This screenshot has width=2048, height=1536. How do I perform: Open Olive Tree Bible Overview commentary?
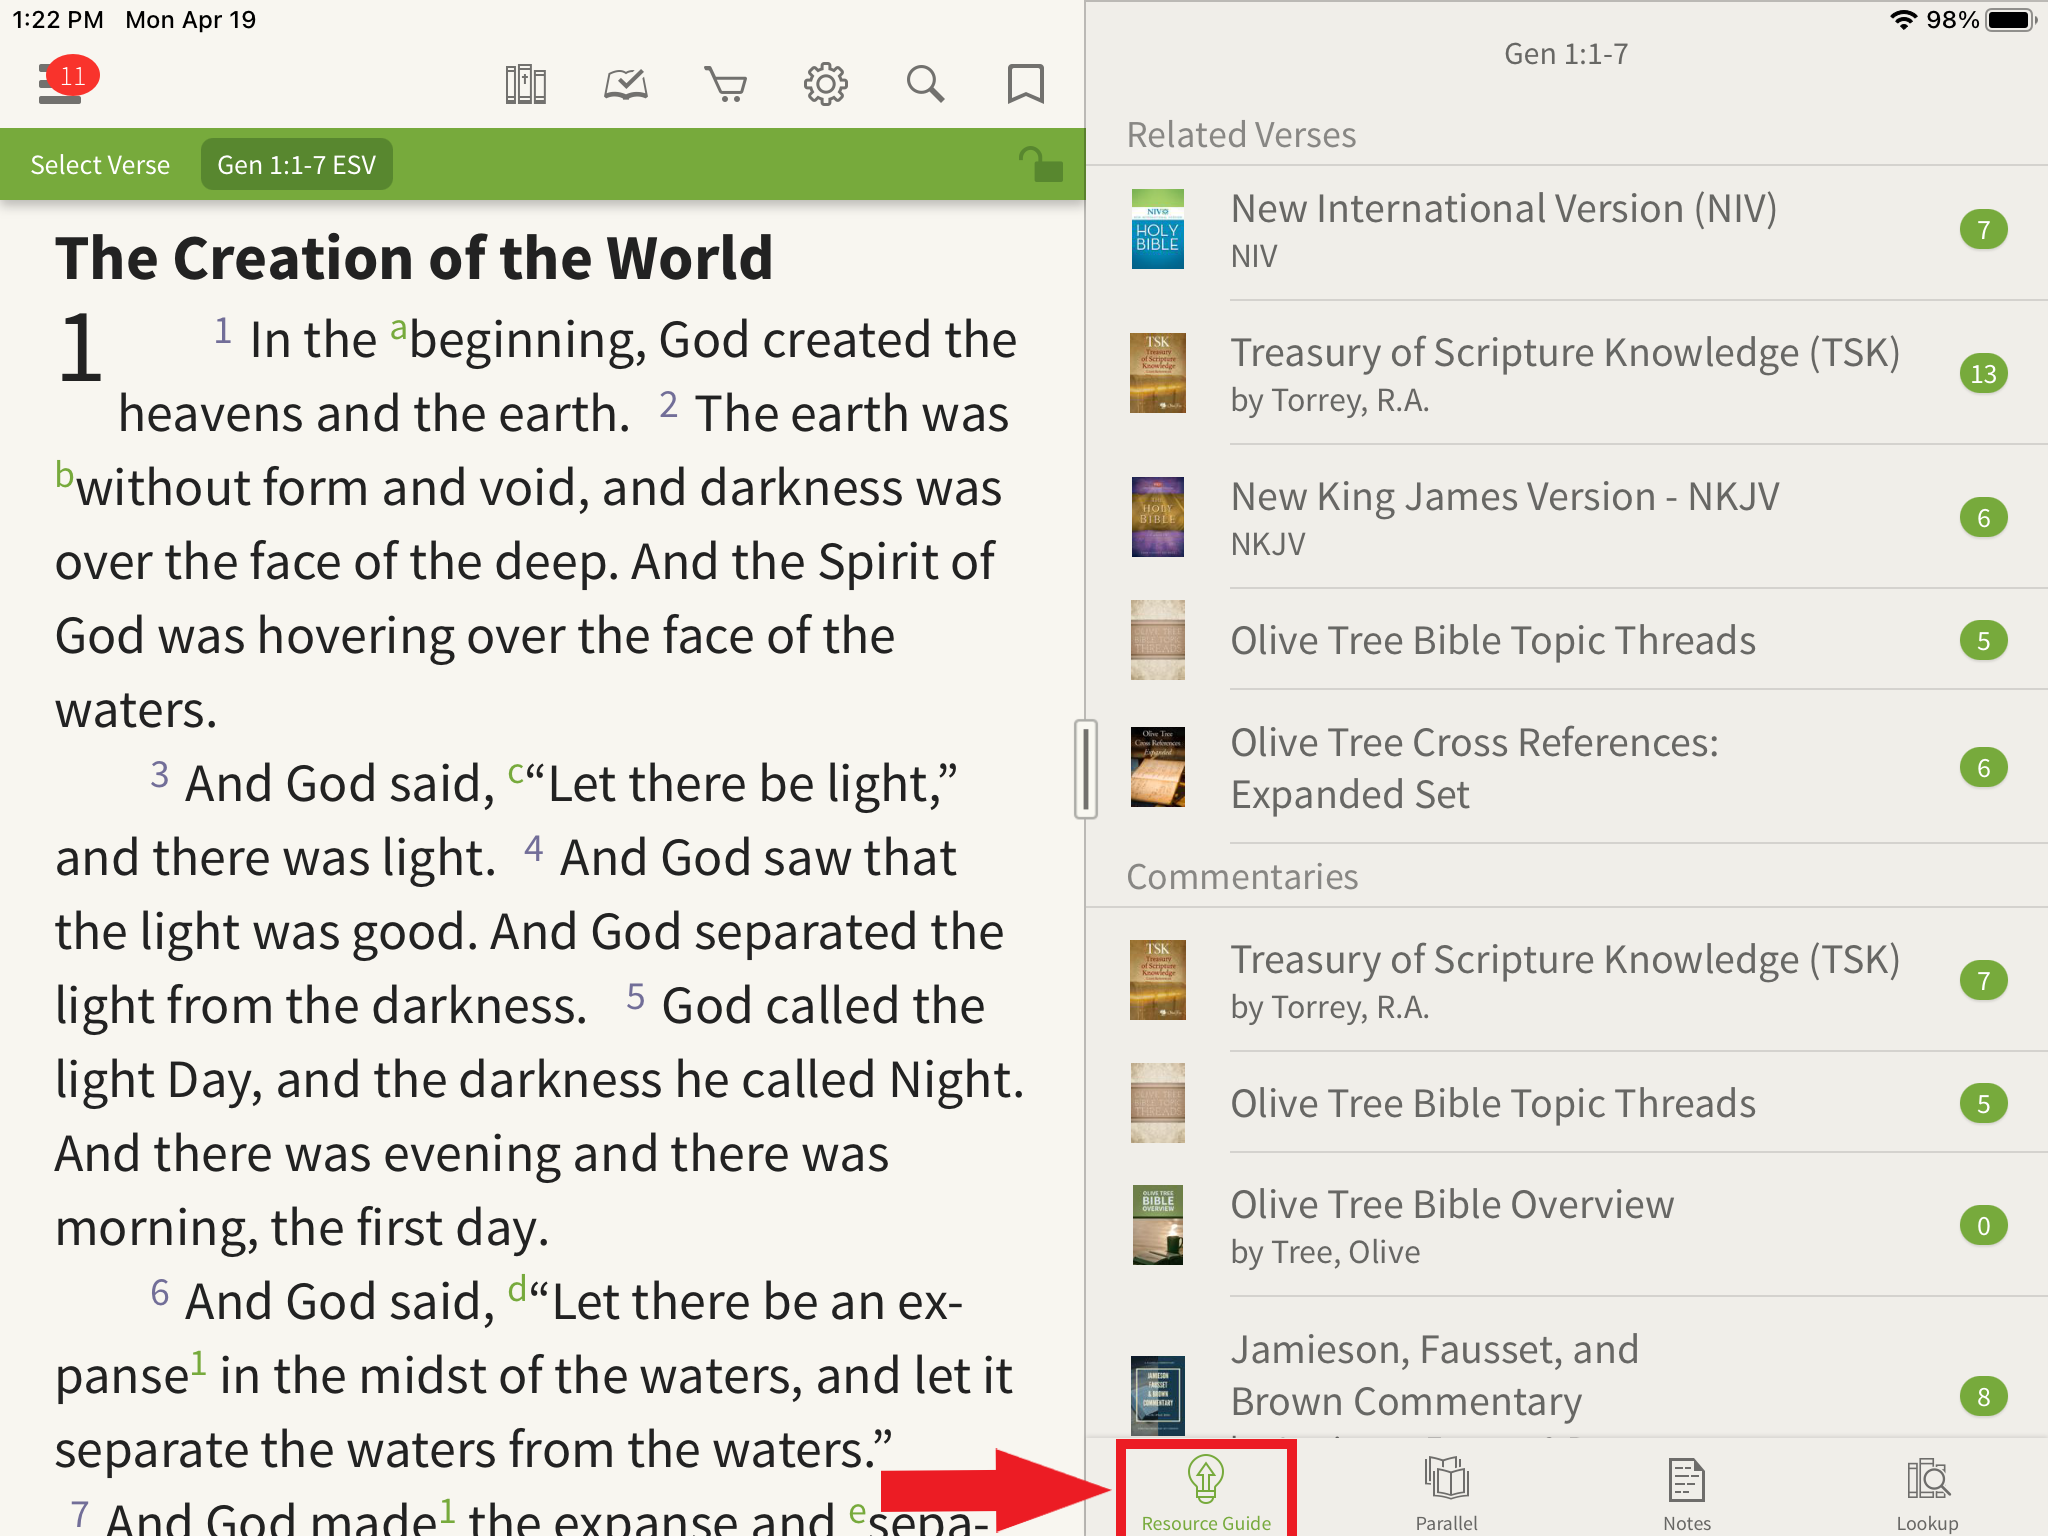pos(1567,1225)
